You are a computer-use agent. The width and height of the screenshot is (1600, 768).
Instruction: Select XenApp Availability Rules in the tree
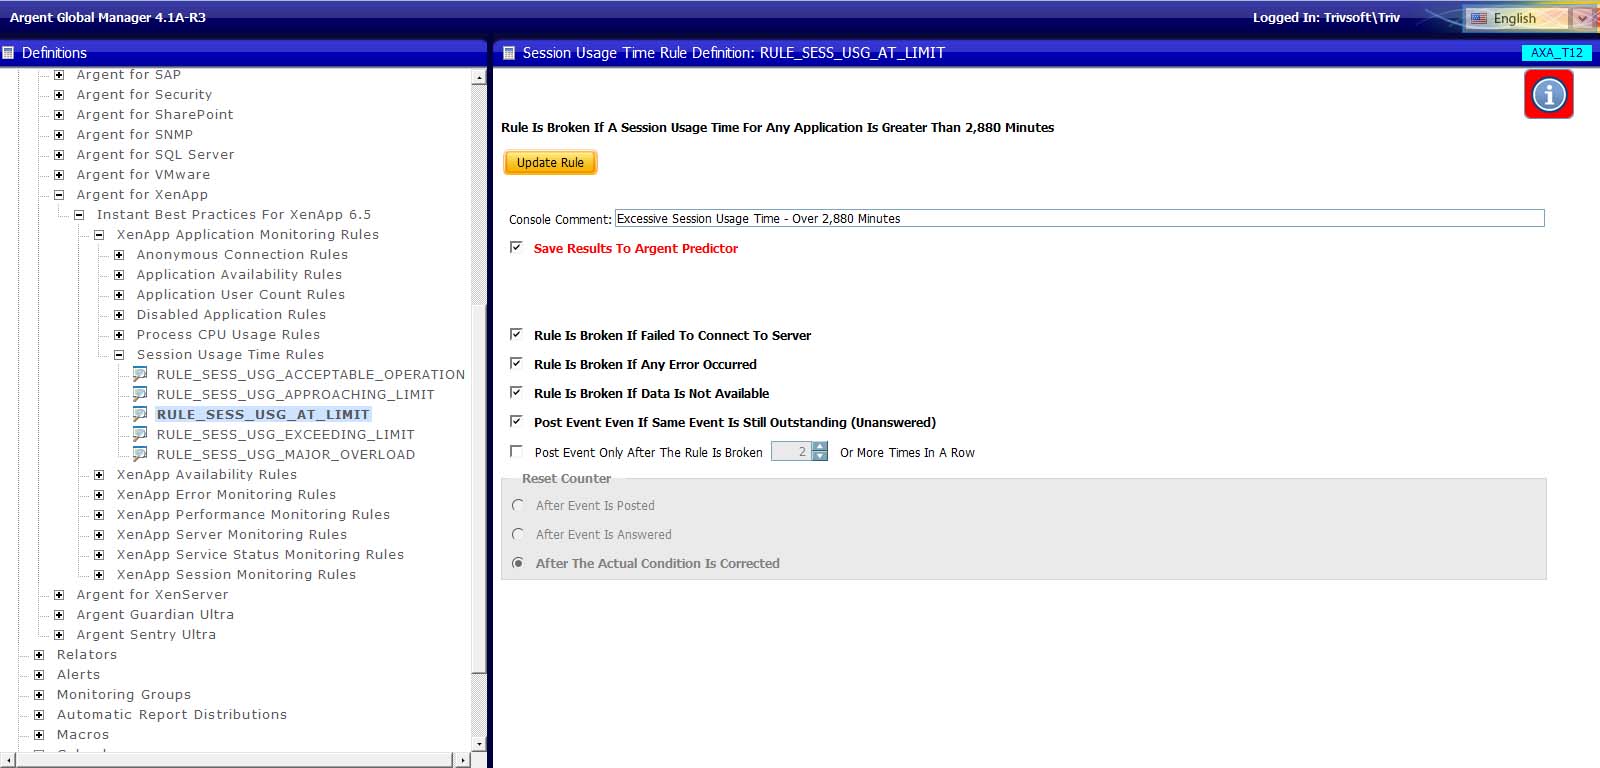tap(206, 475)
